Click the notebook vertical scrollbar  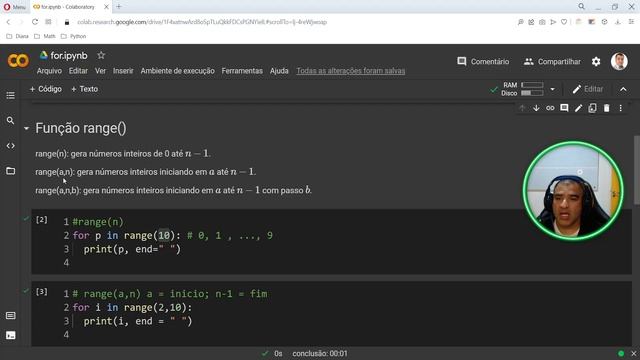click(x=636, y=170)
